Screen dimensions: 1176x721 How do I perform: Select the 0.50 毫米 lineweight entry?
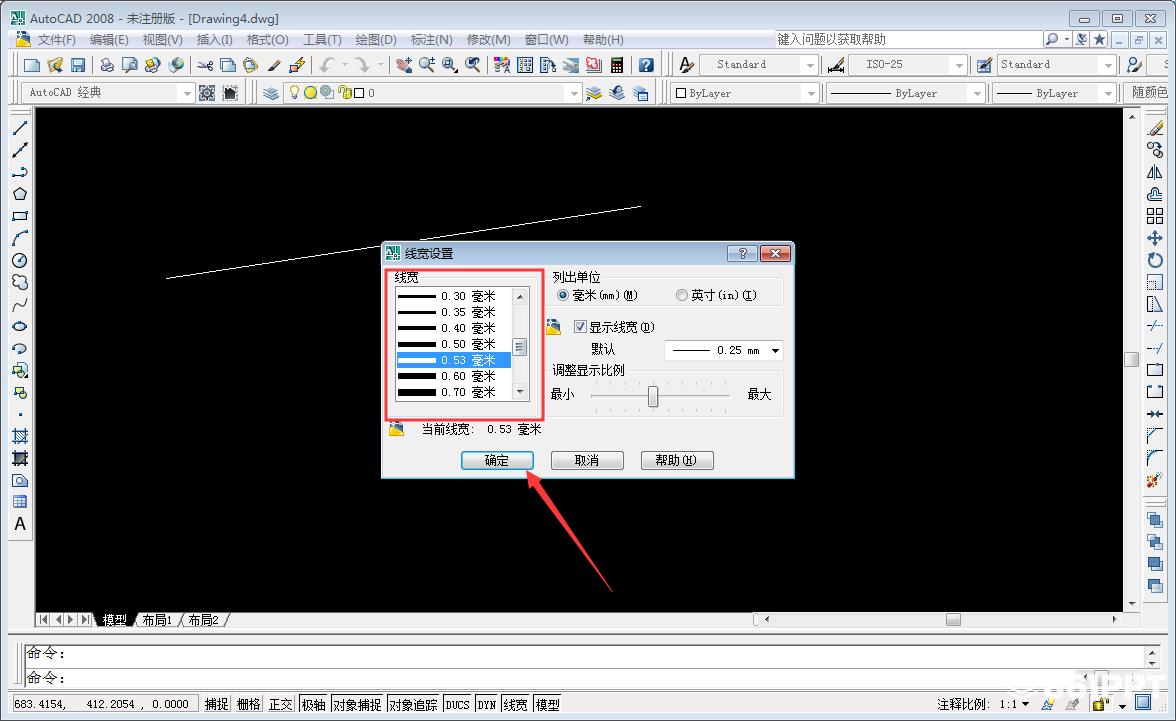click(x=454, y=344)
